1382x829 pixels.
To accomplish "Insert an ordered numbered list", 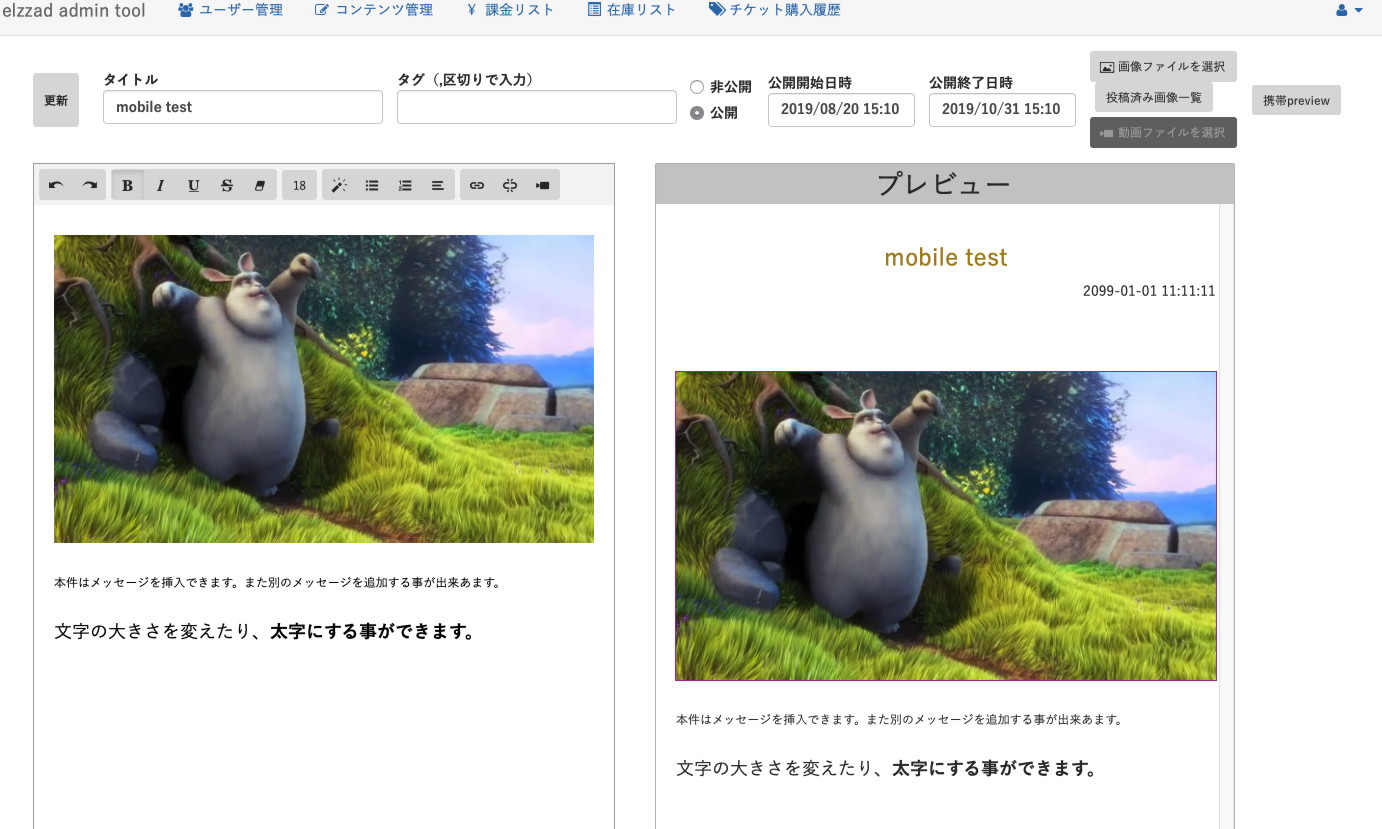I will pos(405,185).
